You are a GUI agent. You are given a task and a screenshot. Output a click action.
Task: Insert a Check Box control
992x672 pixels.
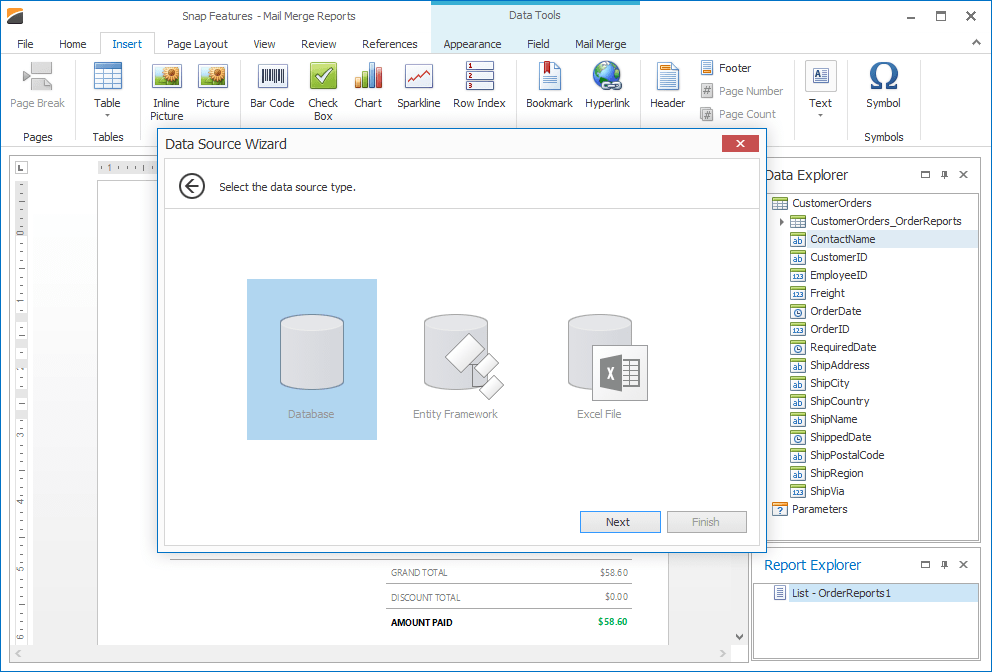click(x=323, y=77)
